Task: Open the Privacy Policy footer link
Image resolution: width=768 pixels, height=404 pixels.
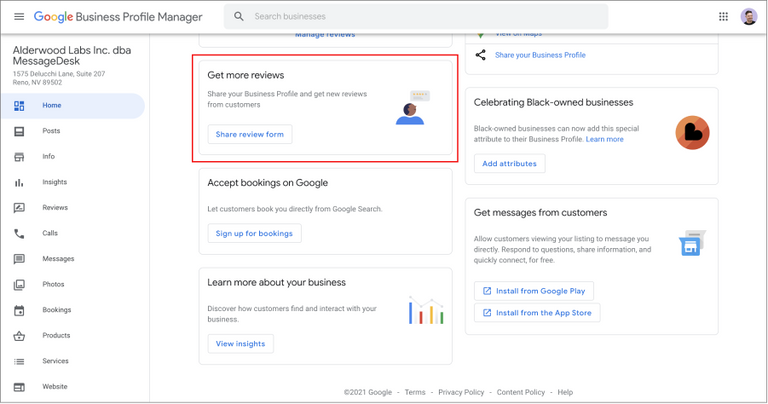Action: pos(461,392)
